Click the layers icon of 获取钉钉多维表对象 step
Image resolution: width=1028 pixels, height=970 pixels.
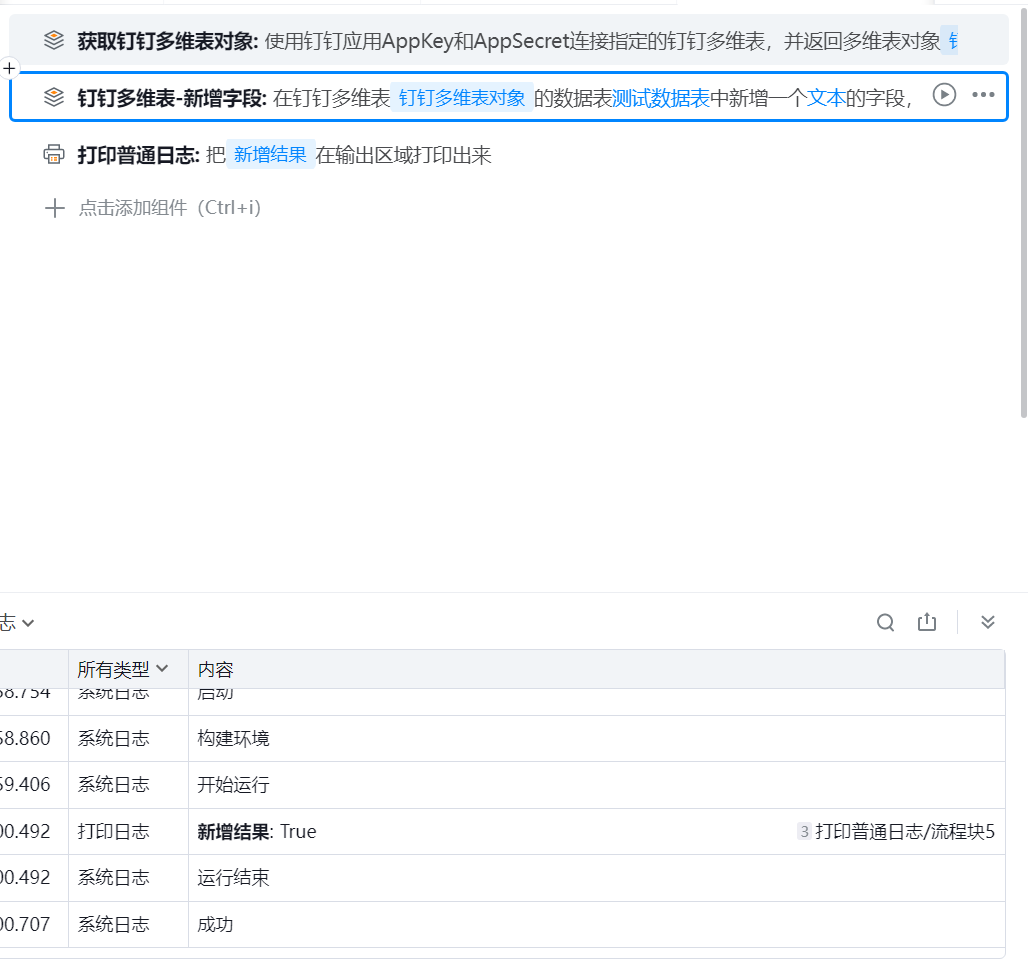pyautogui.click(x=54, y=41)
